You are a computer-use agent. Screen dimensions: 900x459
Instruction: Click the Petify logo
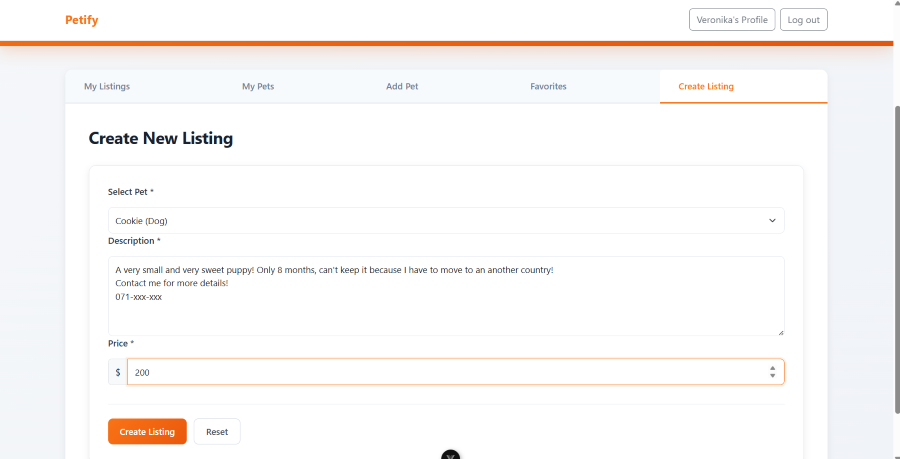coord(82,20)
